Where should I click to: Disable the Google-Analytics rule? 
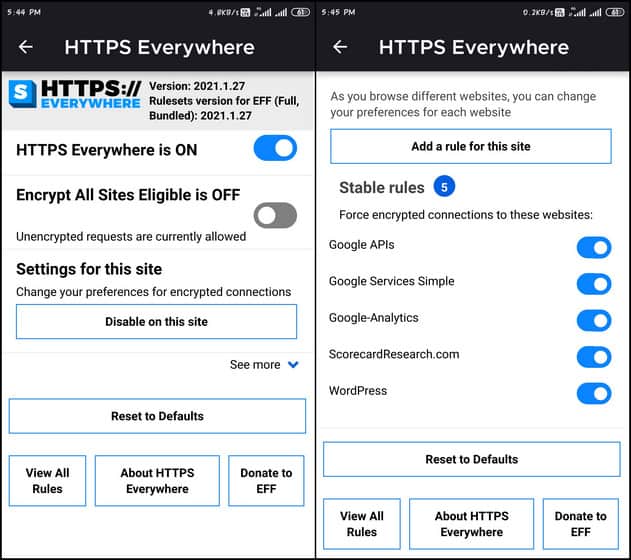(x=594, y=321)
